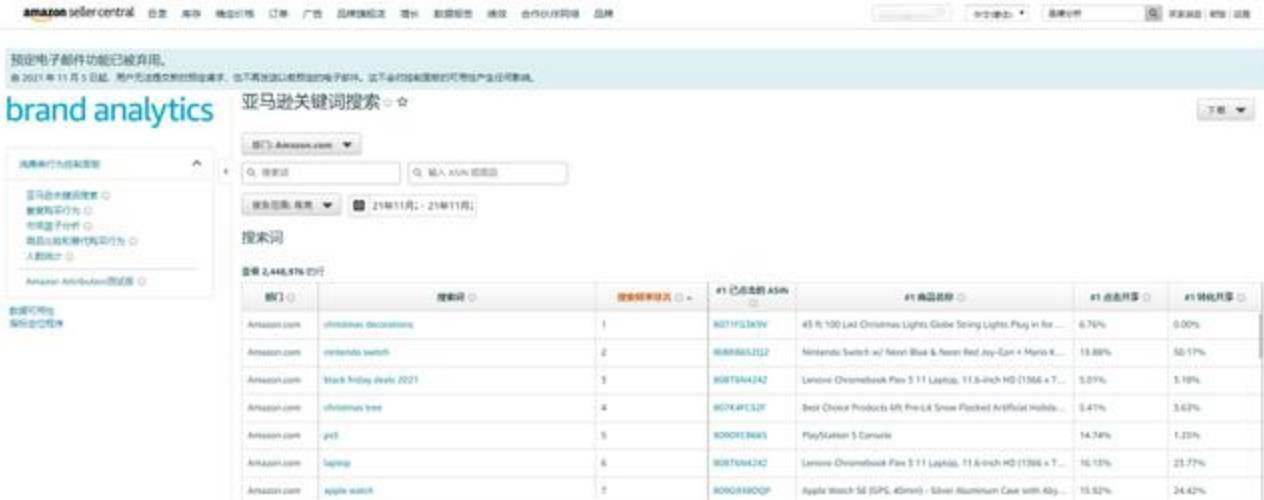This screenshot has height=500, width=1264.
Task: Open the apple watch search term
Action: pos(347,491)
